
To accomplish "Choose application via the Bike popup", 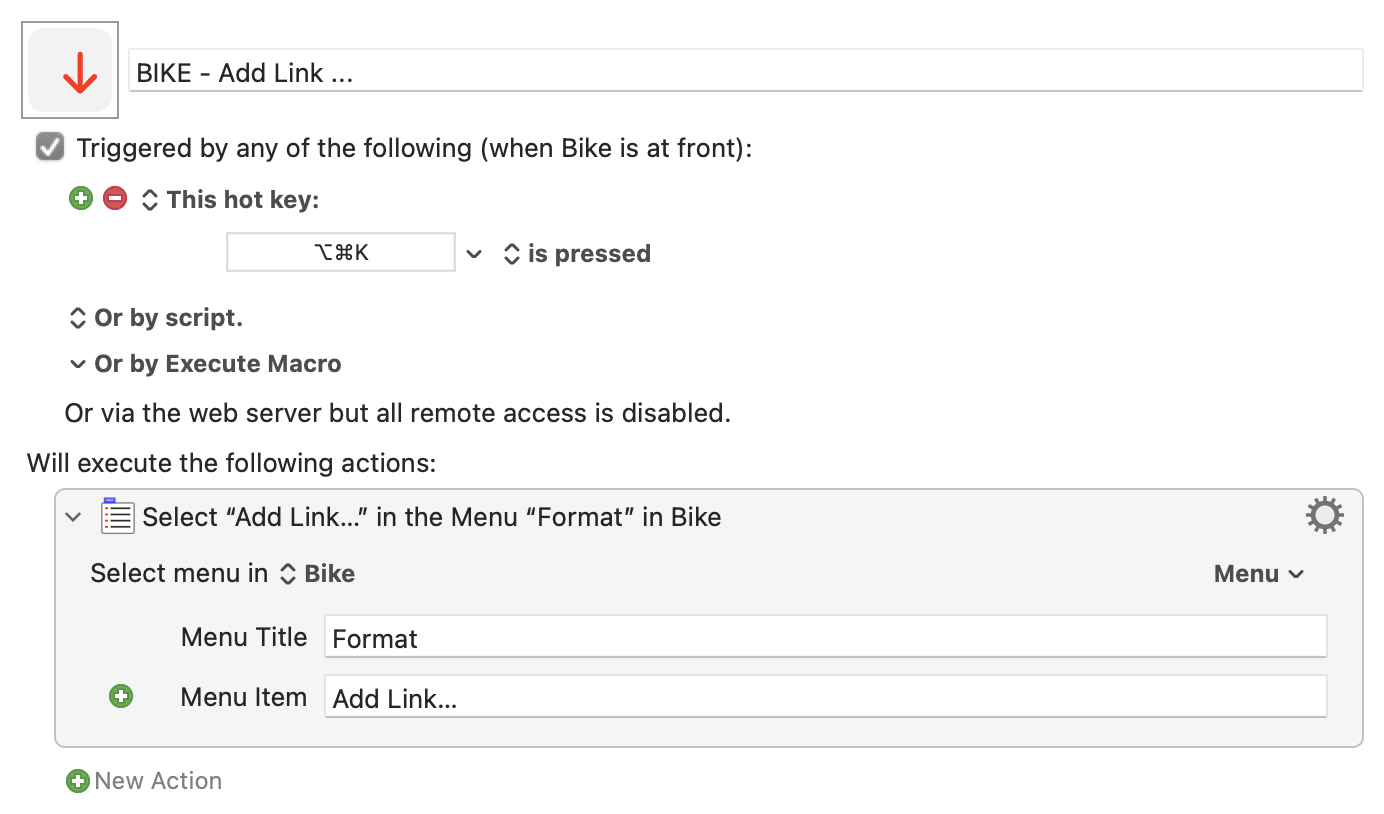I will click(317, 574).
